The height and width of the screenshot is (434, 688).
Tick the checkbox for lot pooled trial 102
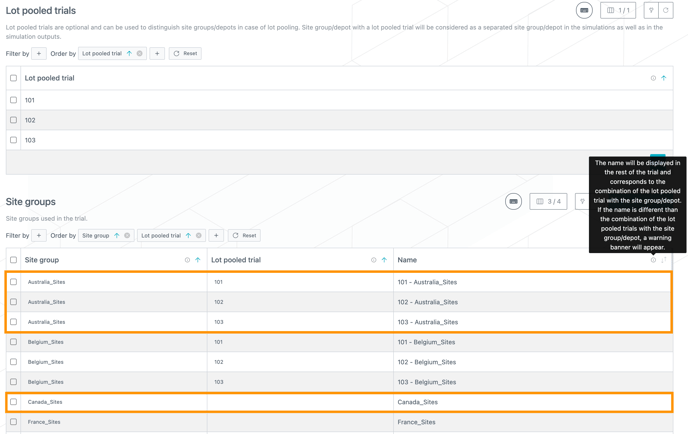[14, 120]
